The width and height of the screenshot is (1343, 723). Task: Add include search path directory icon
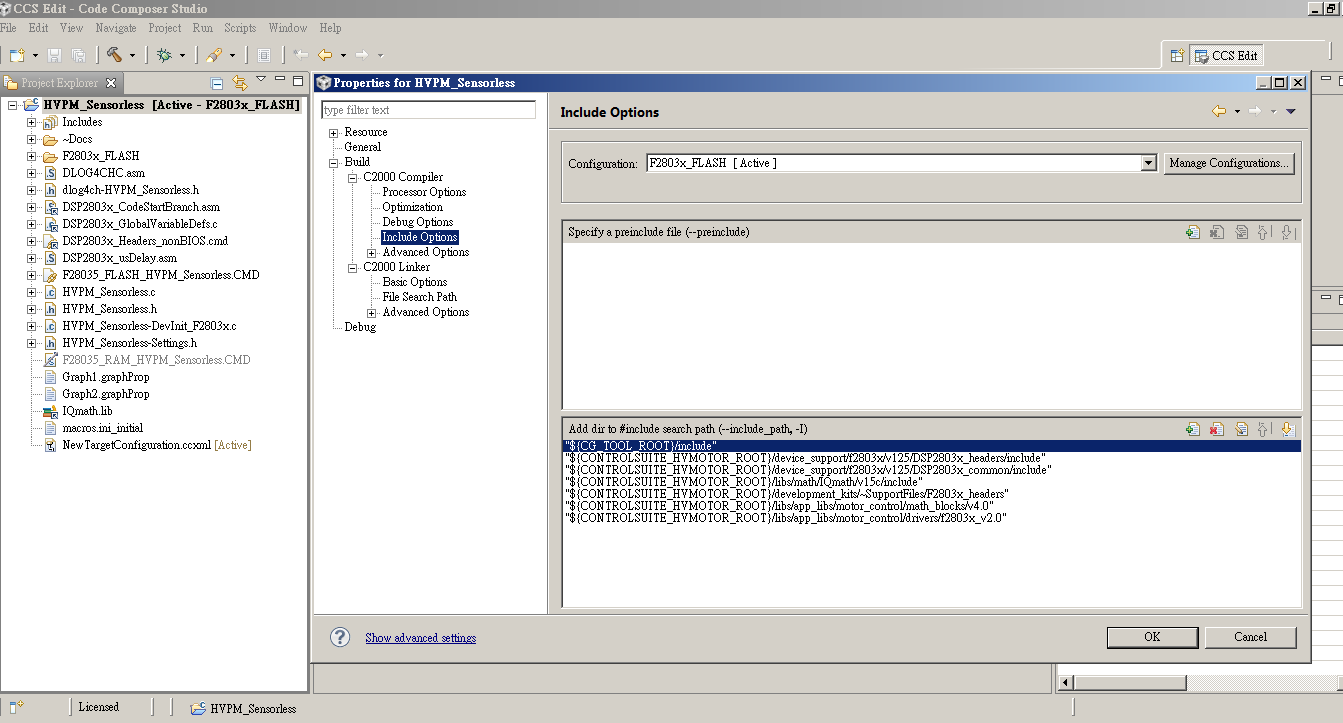point(1192,429)
